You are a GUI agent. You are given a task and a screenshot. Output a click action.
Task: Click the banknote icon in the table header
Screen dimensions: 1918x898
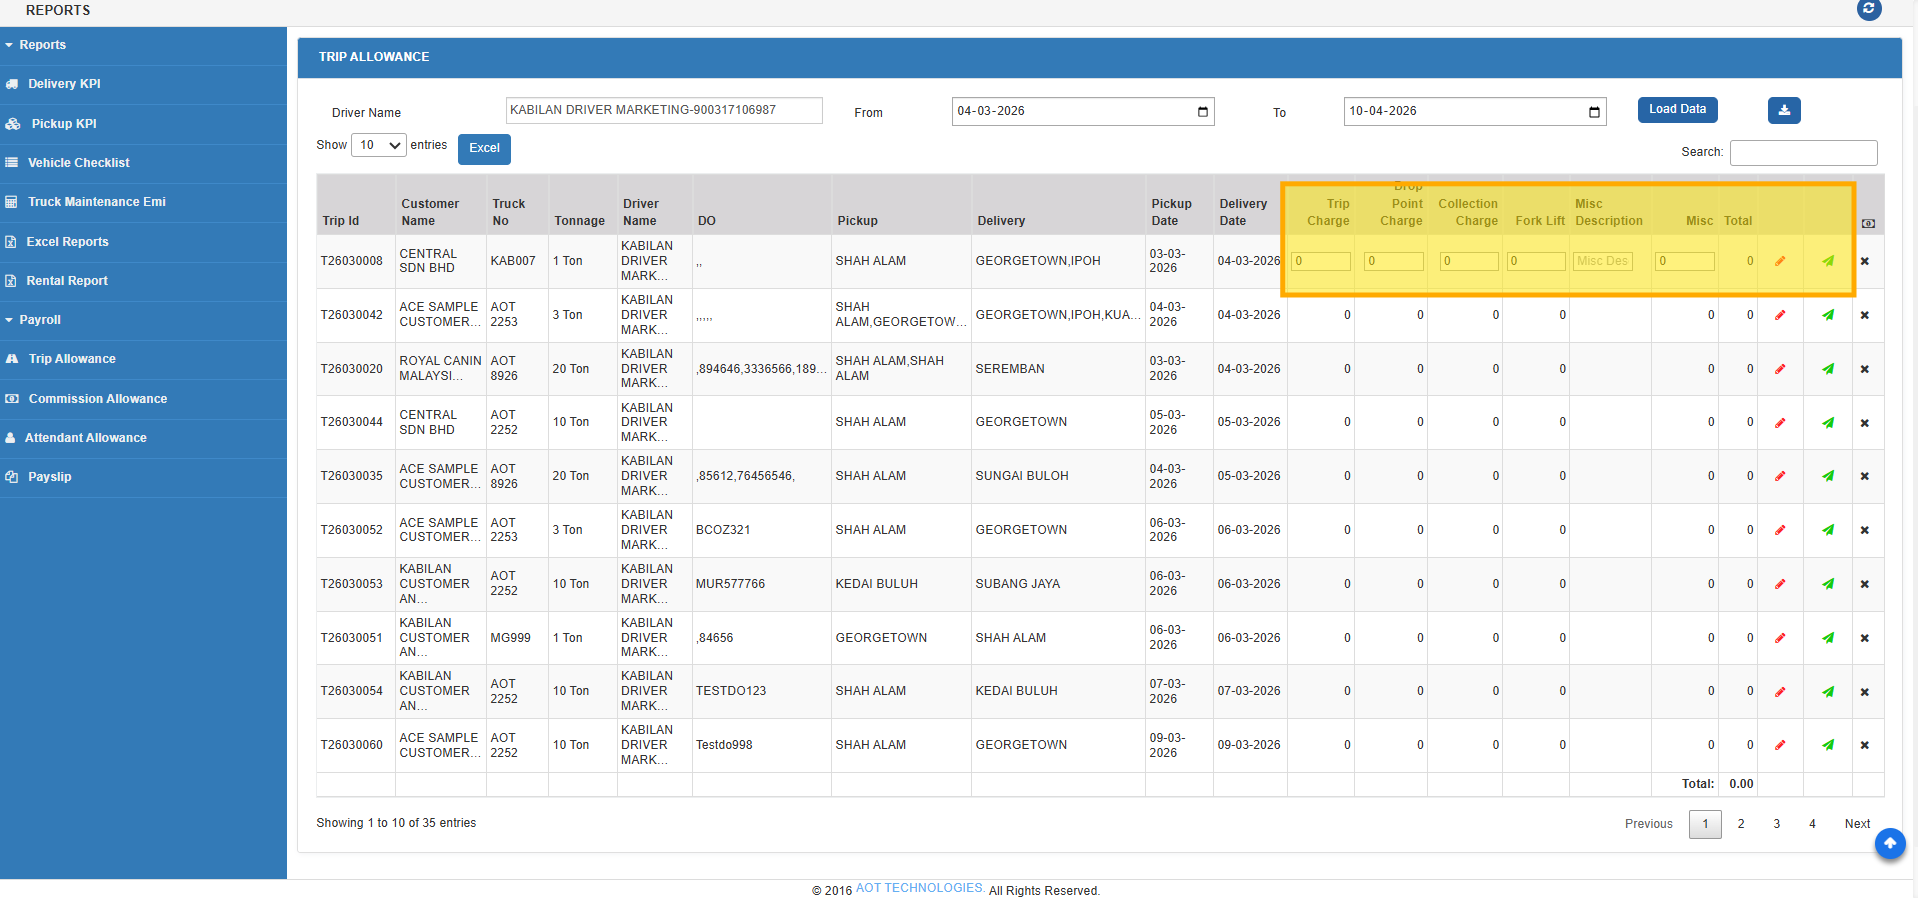coord(1868,223)
